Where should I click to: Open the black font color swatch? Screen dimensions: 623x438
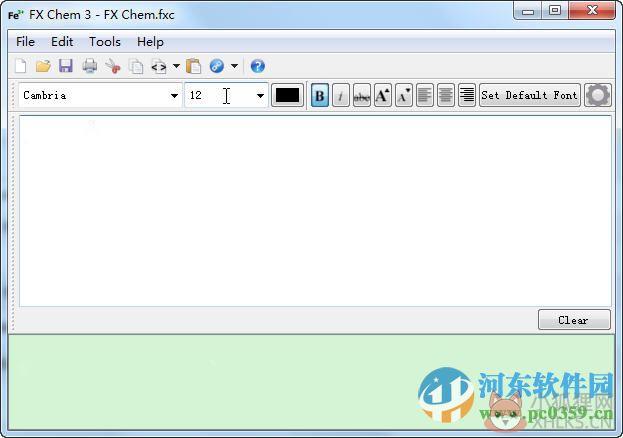[287, 95]
